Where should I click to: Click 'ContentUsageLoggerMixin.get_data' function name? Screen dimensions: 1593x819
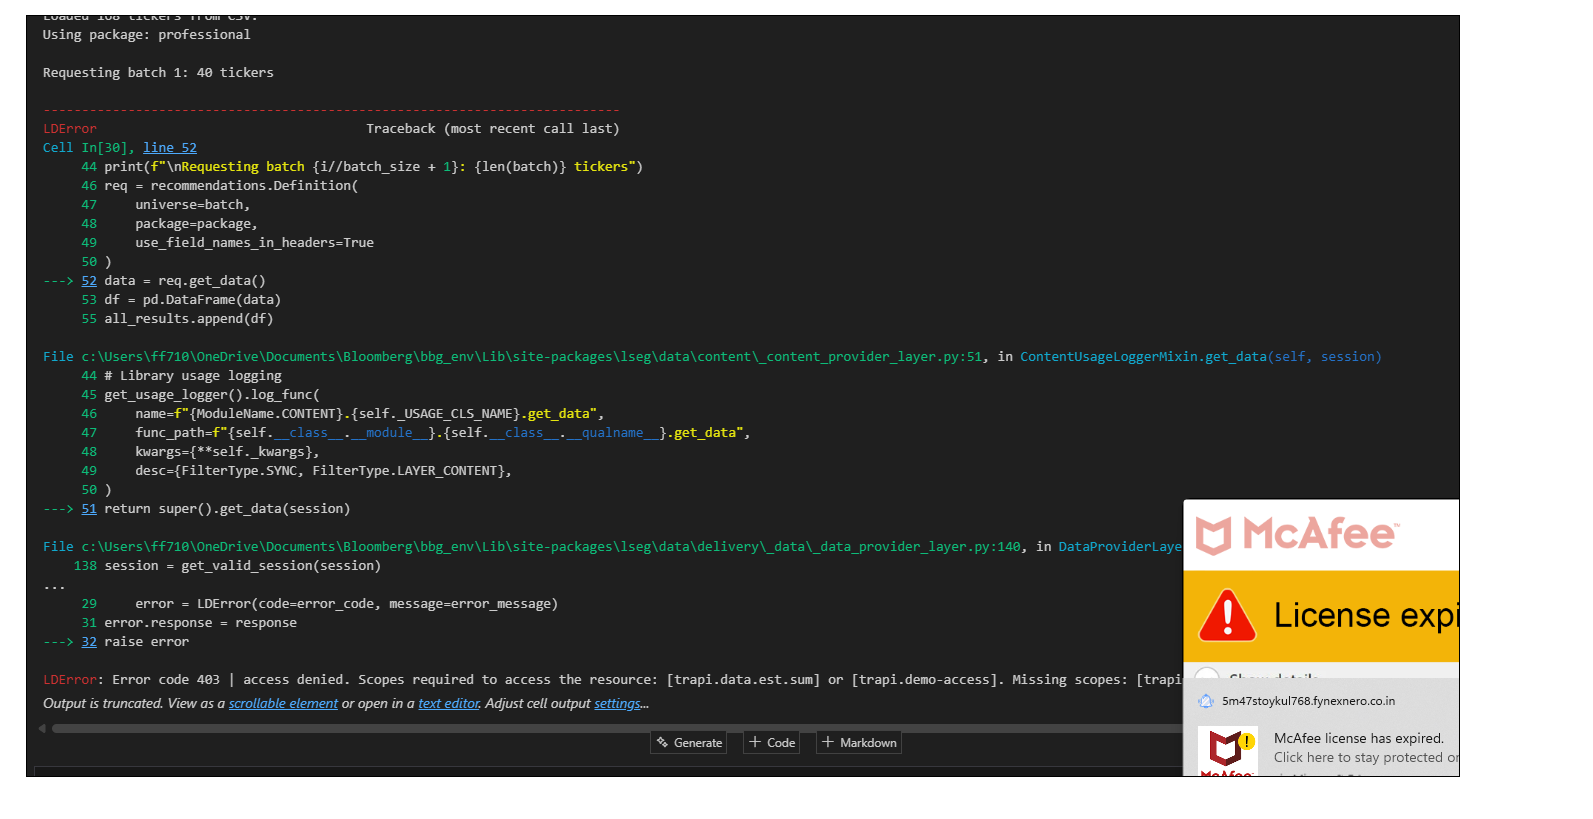click(x=1143, y=357)
